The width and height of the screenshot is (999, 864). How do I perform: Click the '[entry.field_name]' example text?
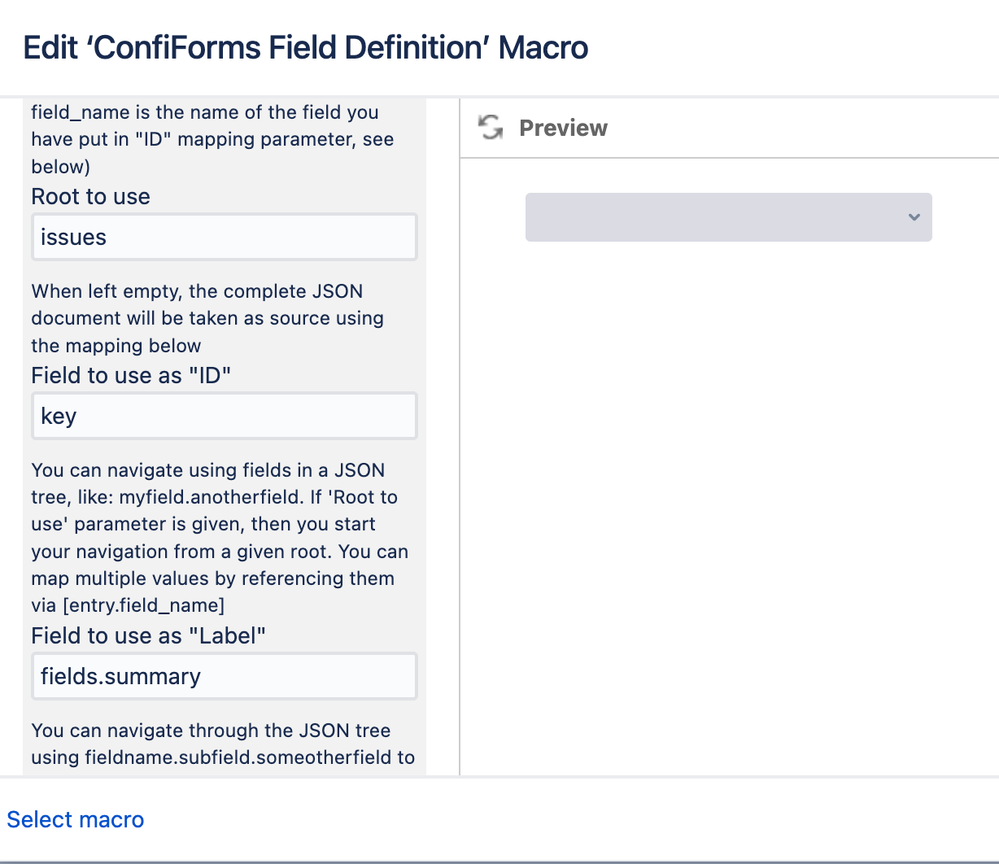coord(143,605)
